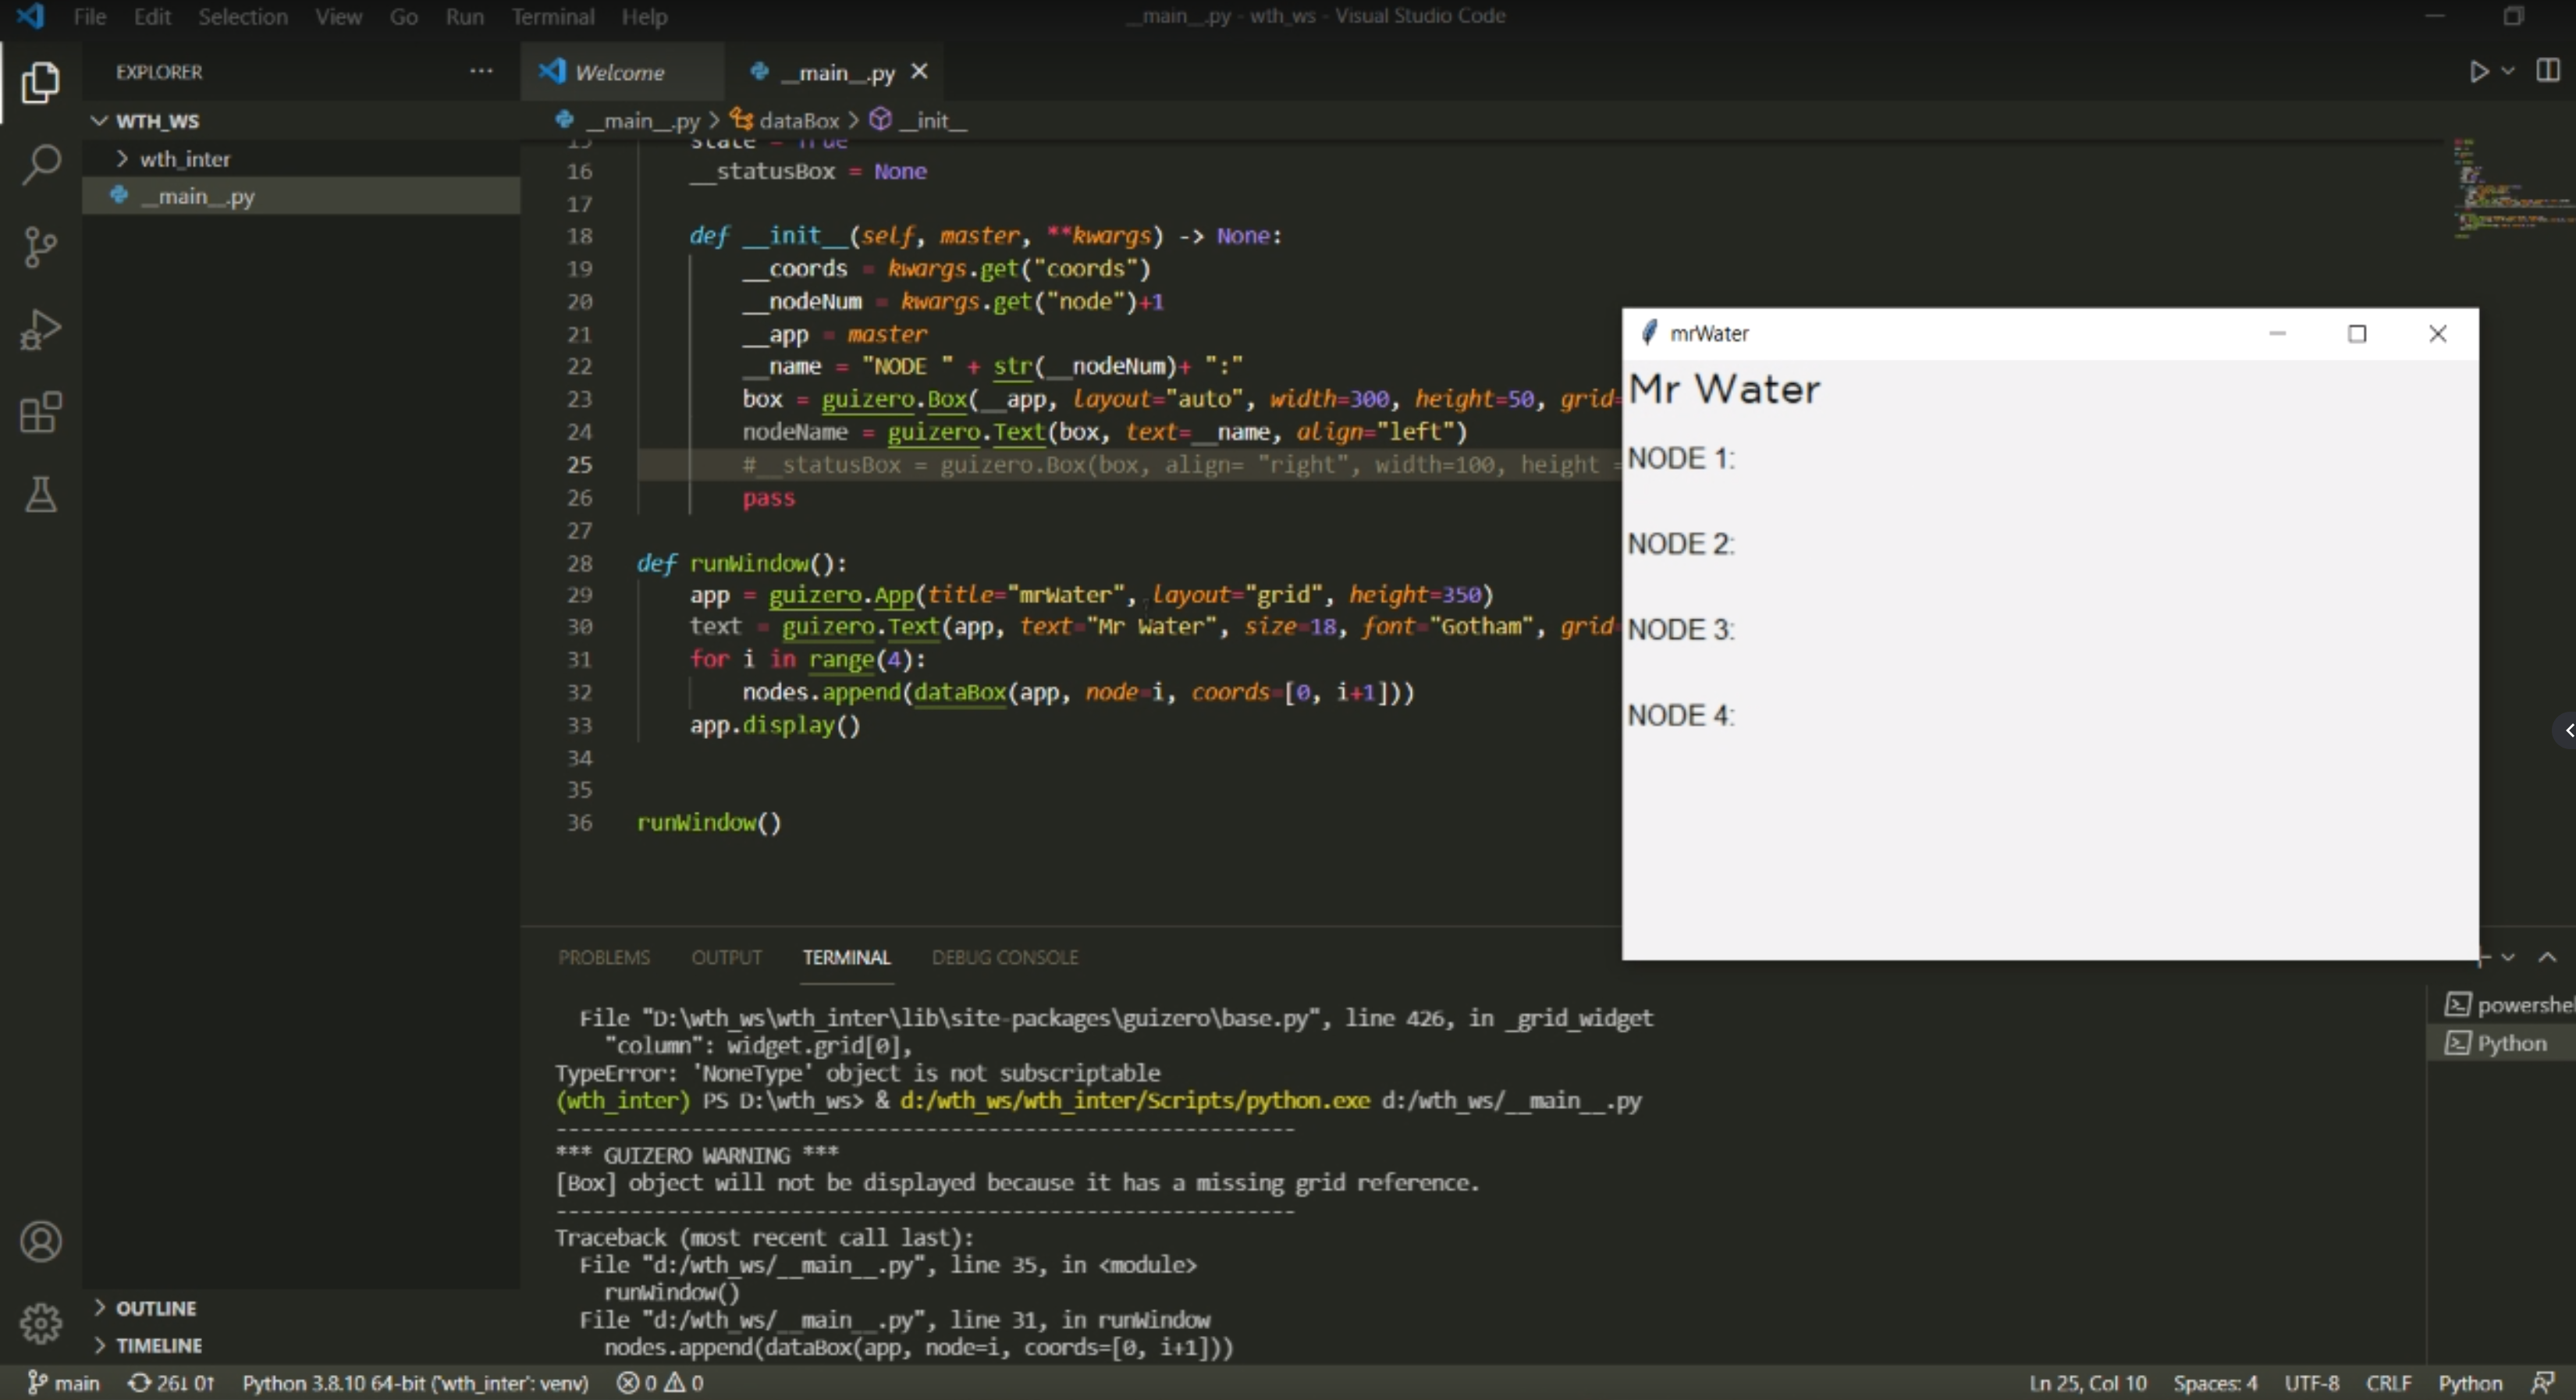Open the Search view icon
This screenshot has height=1400, width=2576.
(40, 165)
